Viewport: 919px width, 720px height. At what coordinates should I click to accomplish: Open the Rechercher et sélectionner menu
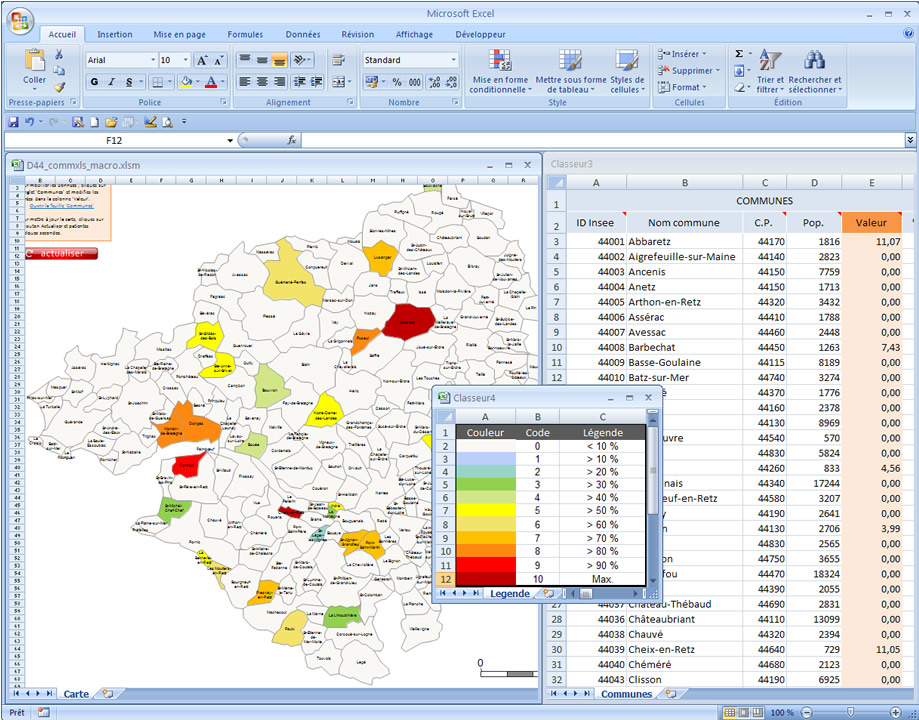(x=815, y=71)
